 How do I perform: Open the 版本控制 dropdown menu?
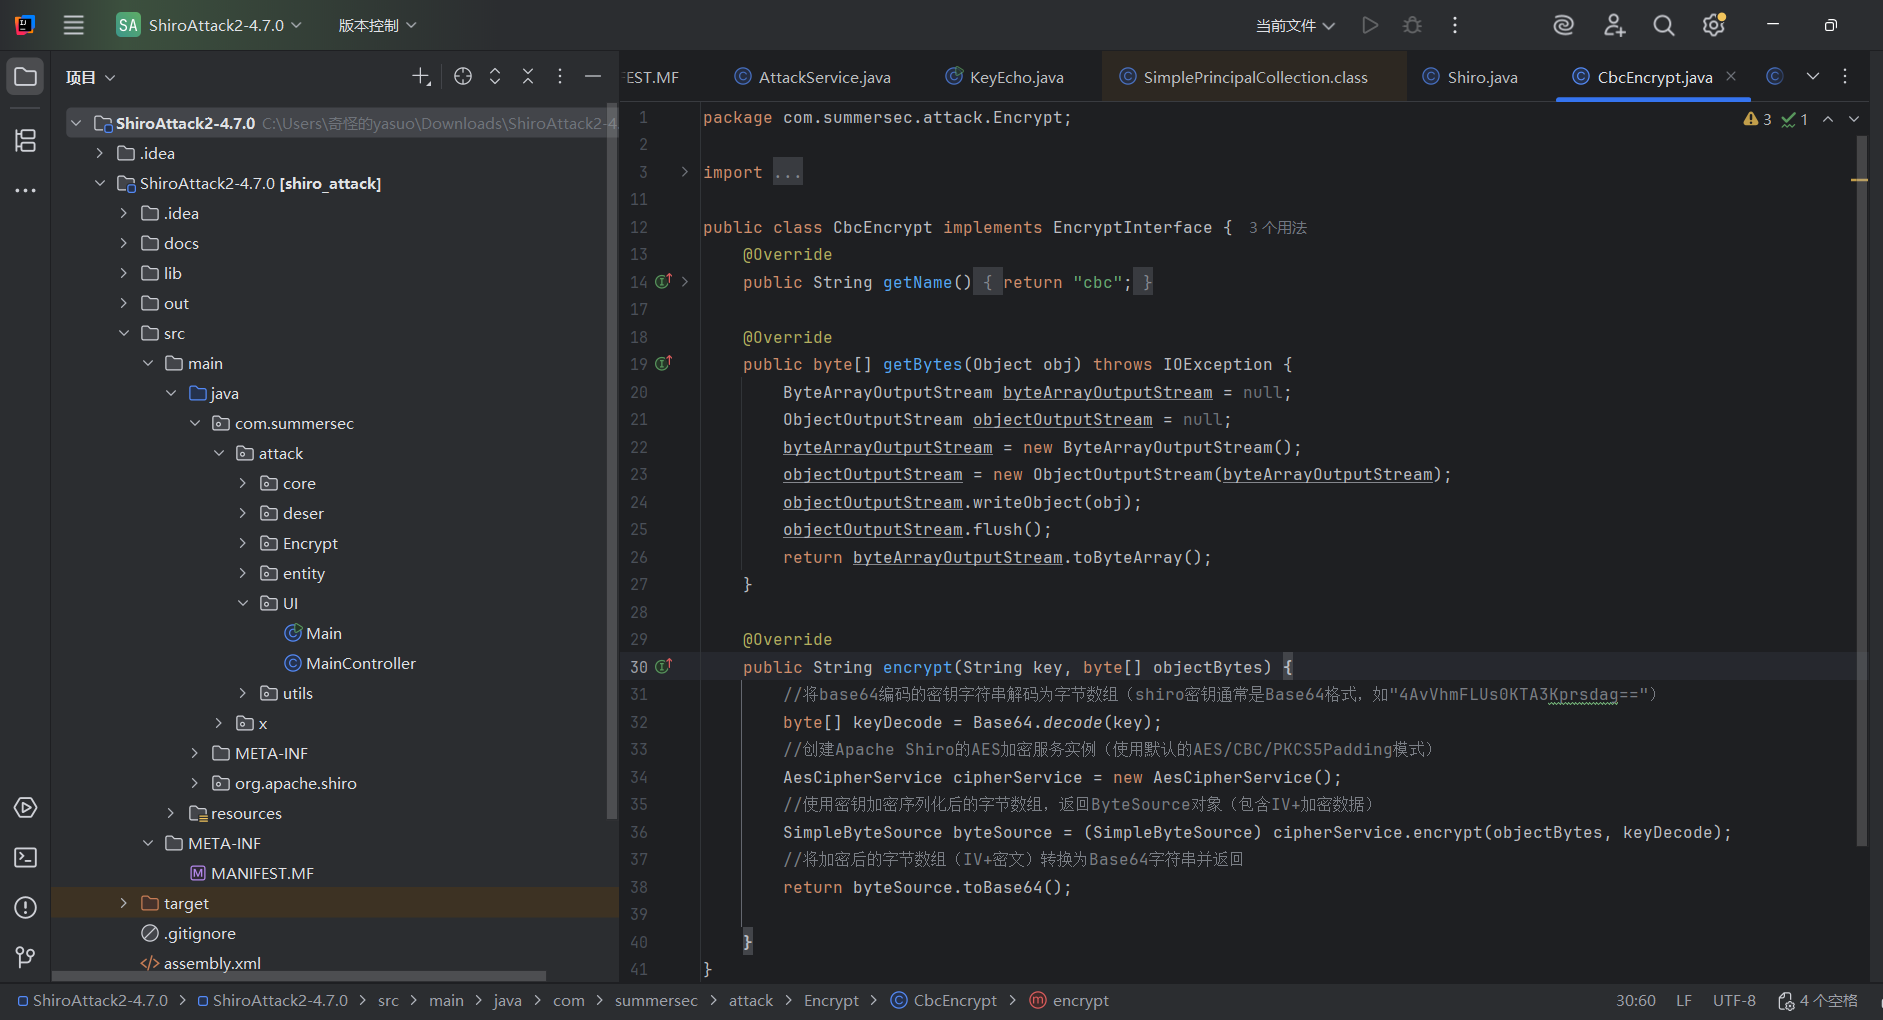coord(377,26)
